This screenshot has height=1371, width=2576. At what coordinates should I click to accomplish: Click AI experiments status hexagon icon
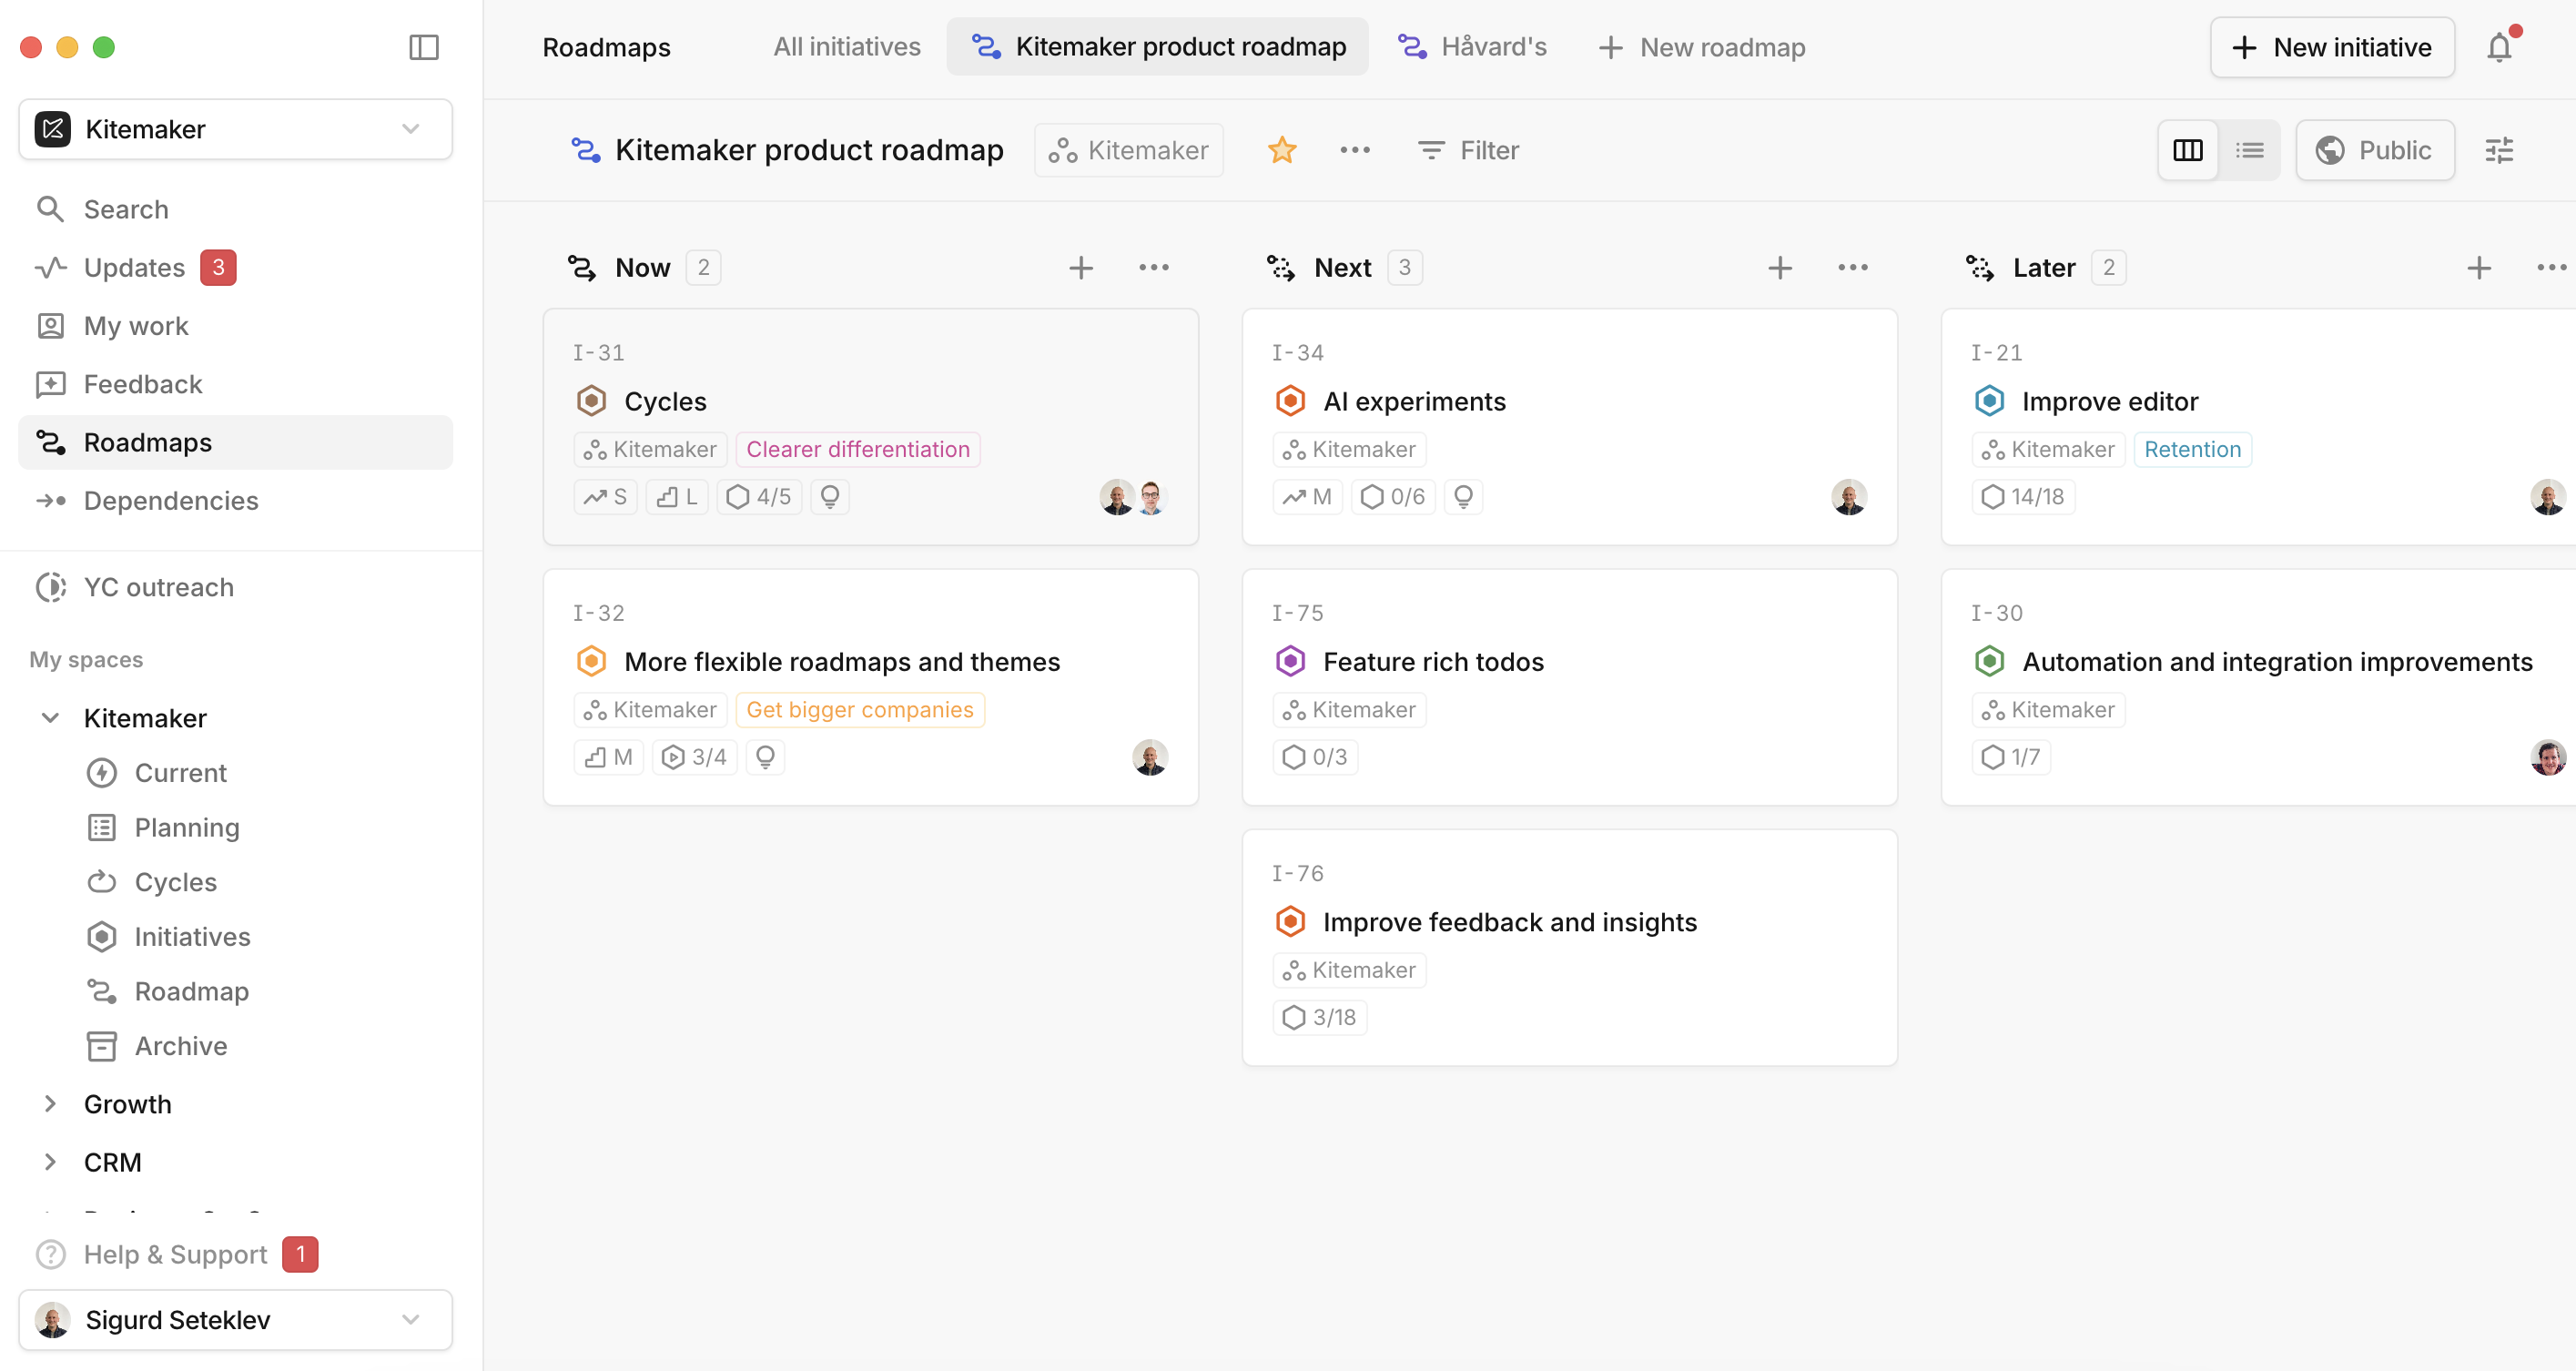1290,401
